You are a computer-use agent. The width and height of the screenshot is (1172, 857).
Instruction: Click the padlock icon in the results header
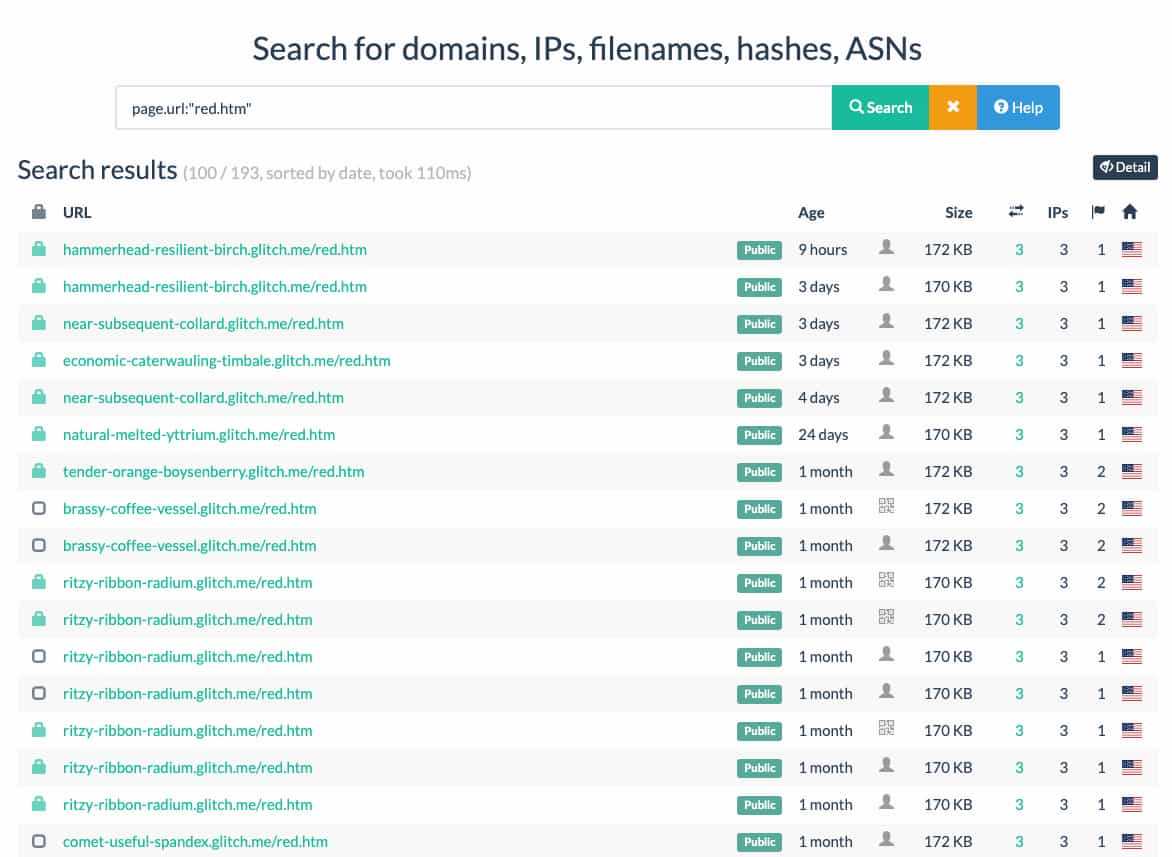point(38,212)
